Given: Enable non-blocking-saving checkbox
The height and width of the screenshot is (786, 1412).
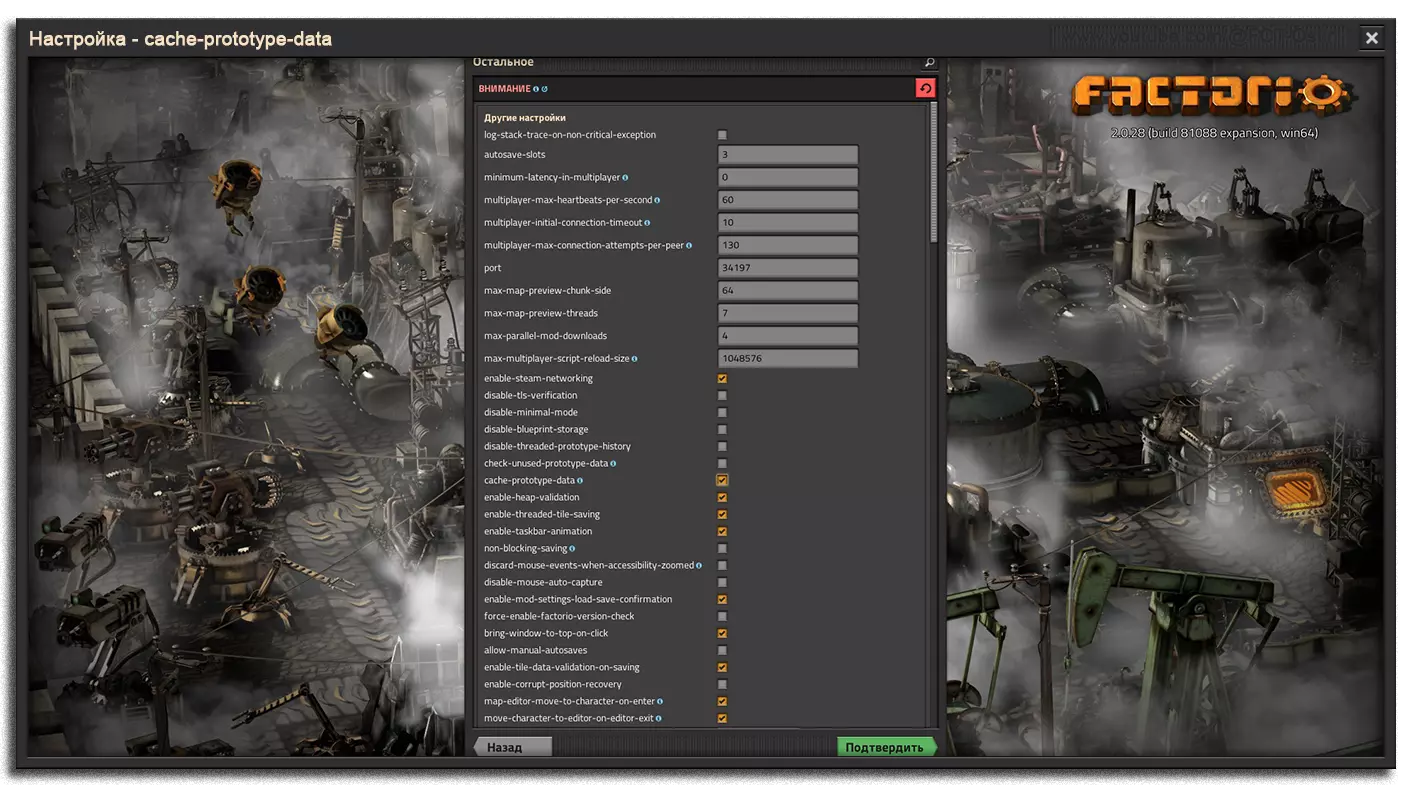Looking at the screenshot, I should point(722,549).
